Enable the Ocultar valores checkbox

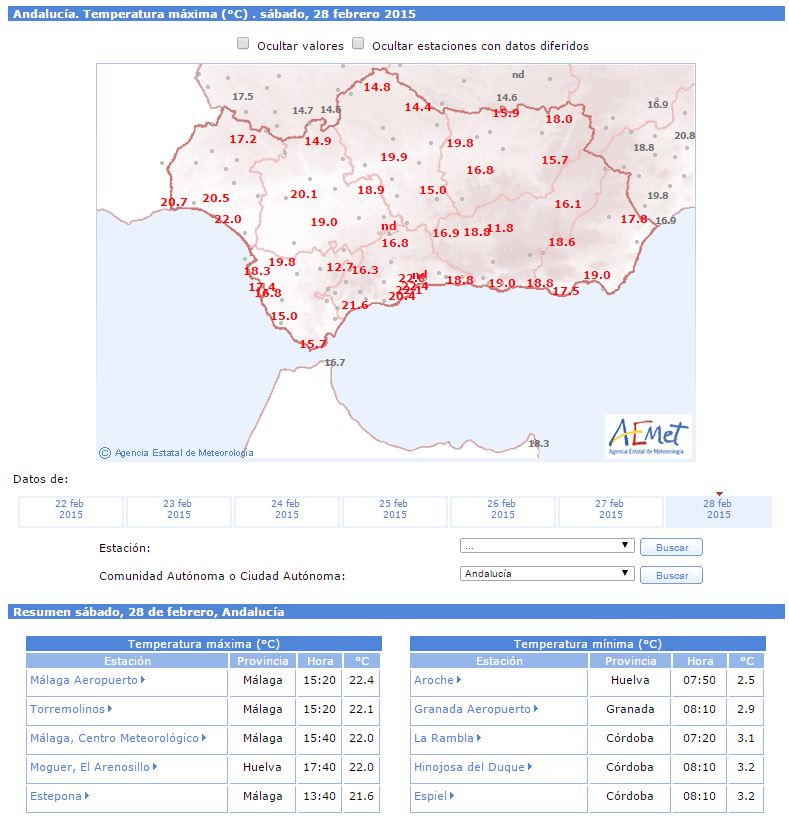pyautogui.click(x=243, y=44)
